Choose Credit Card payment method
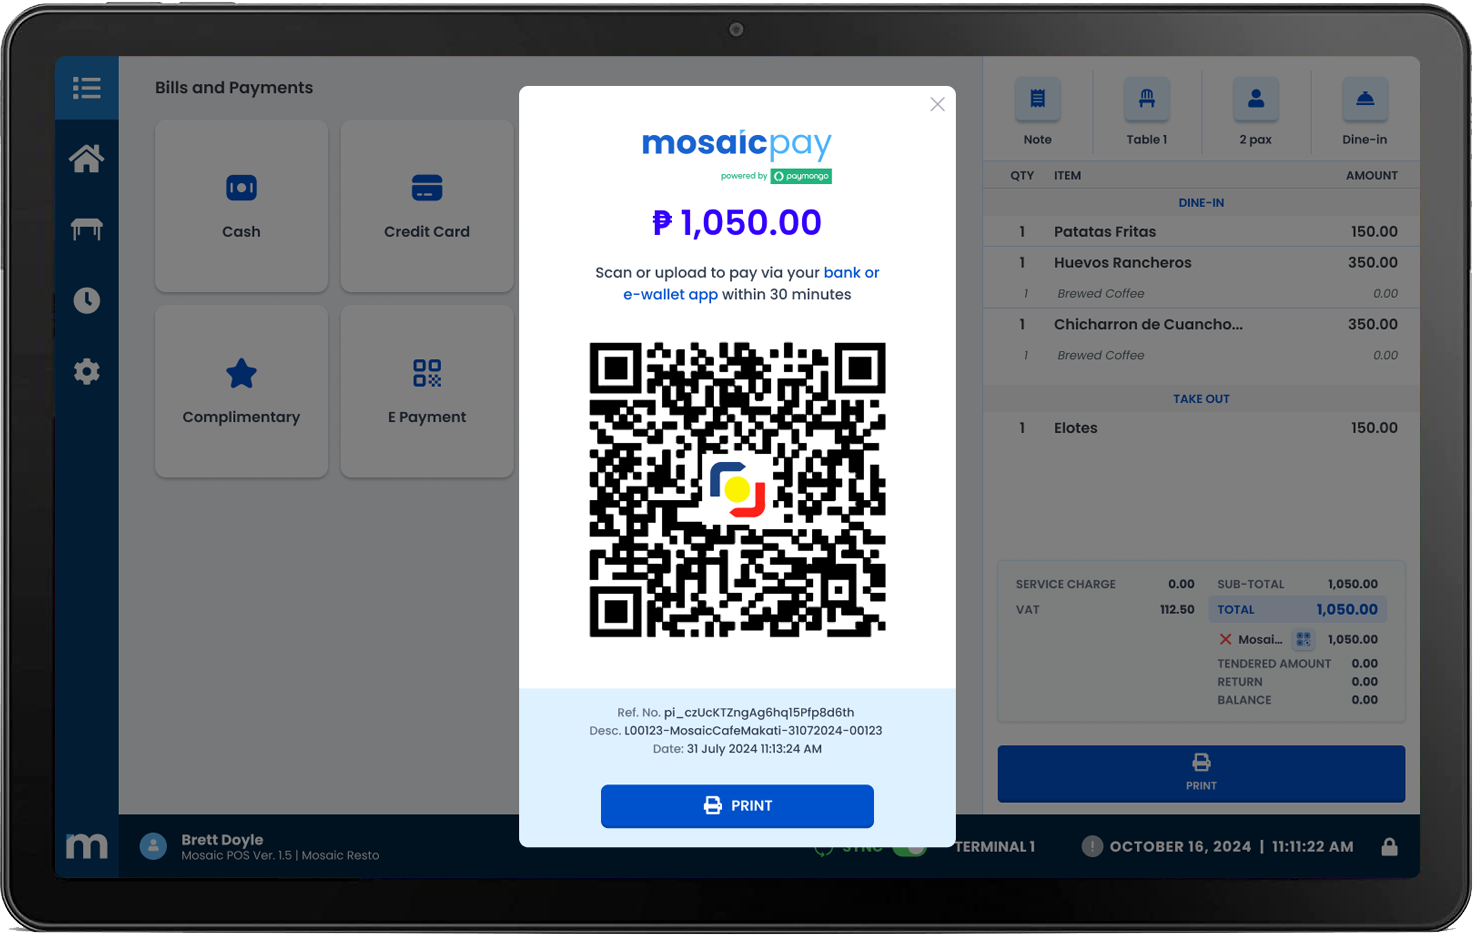This screenshot has height=935, width=1474. tap(427, 207)
